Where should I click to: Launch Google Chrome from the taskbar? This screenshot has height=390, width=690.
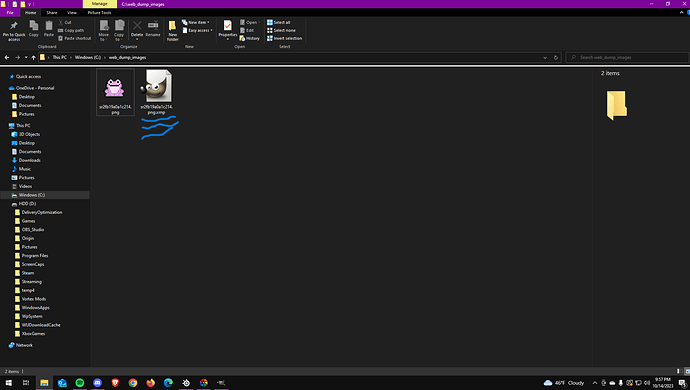(132, 383)
